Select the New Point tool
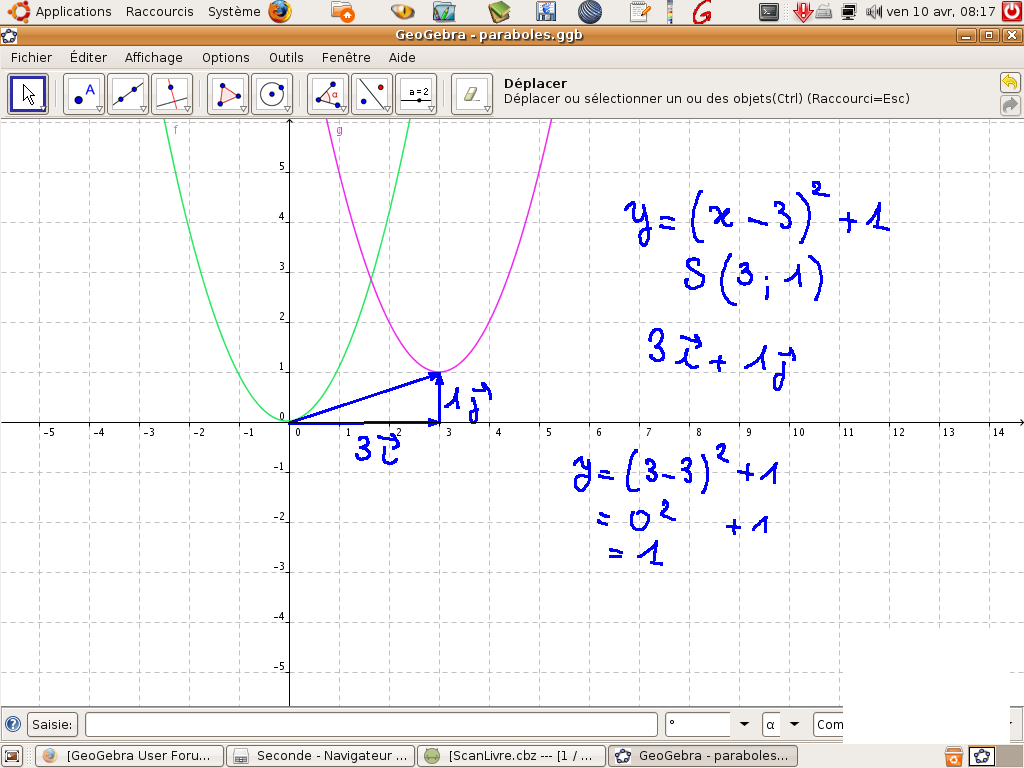This screenshot has width=1024, height=768. coord(84,95)
